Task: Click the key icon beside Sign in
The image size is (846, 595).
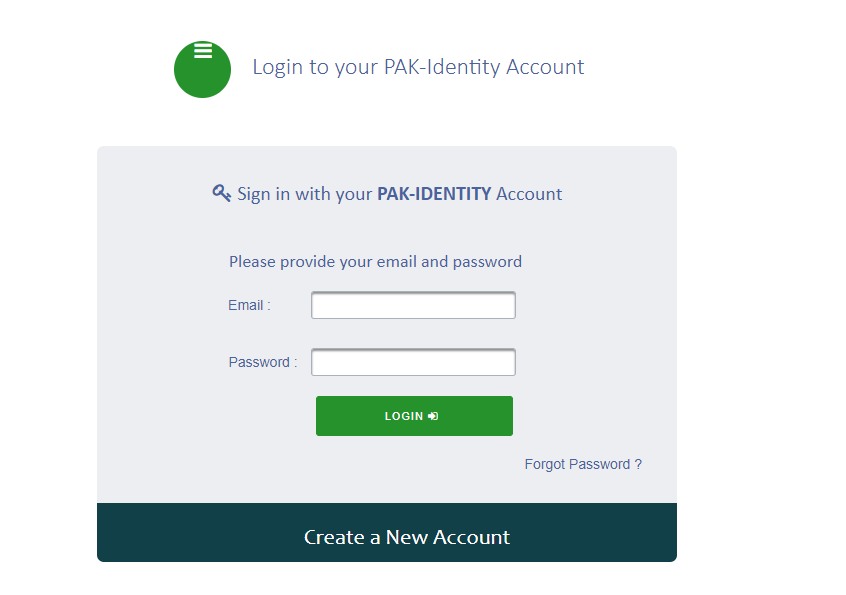Action: 222,193
